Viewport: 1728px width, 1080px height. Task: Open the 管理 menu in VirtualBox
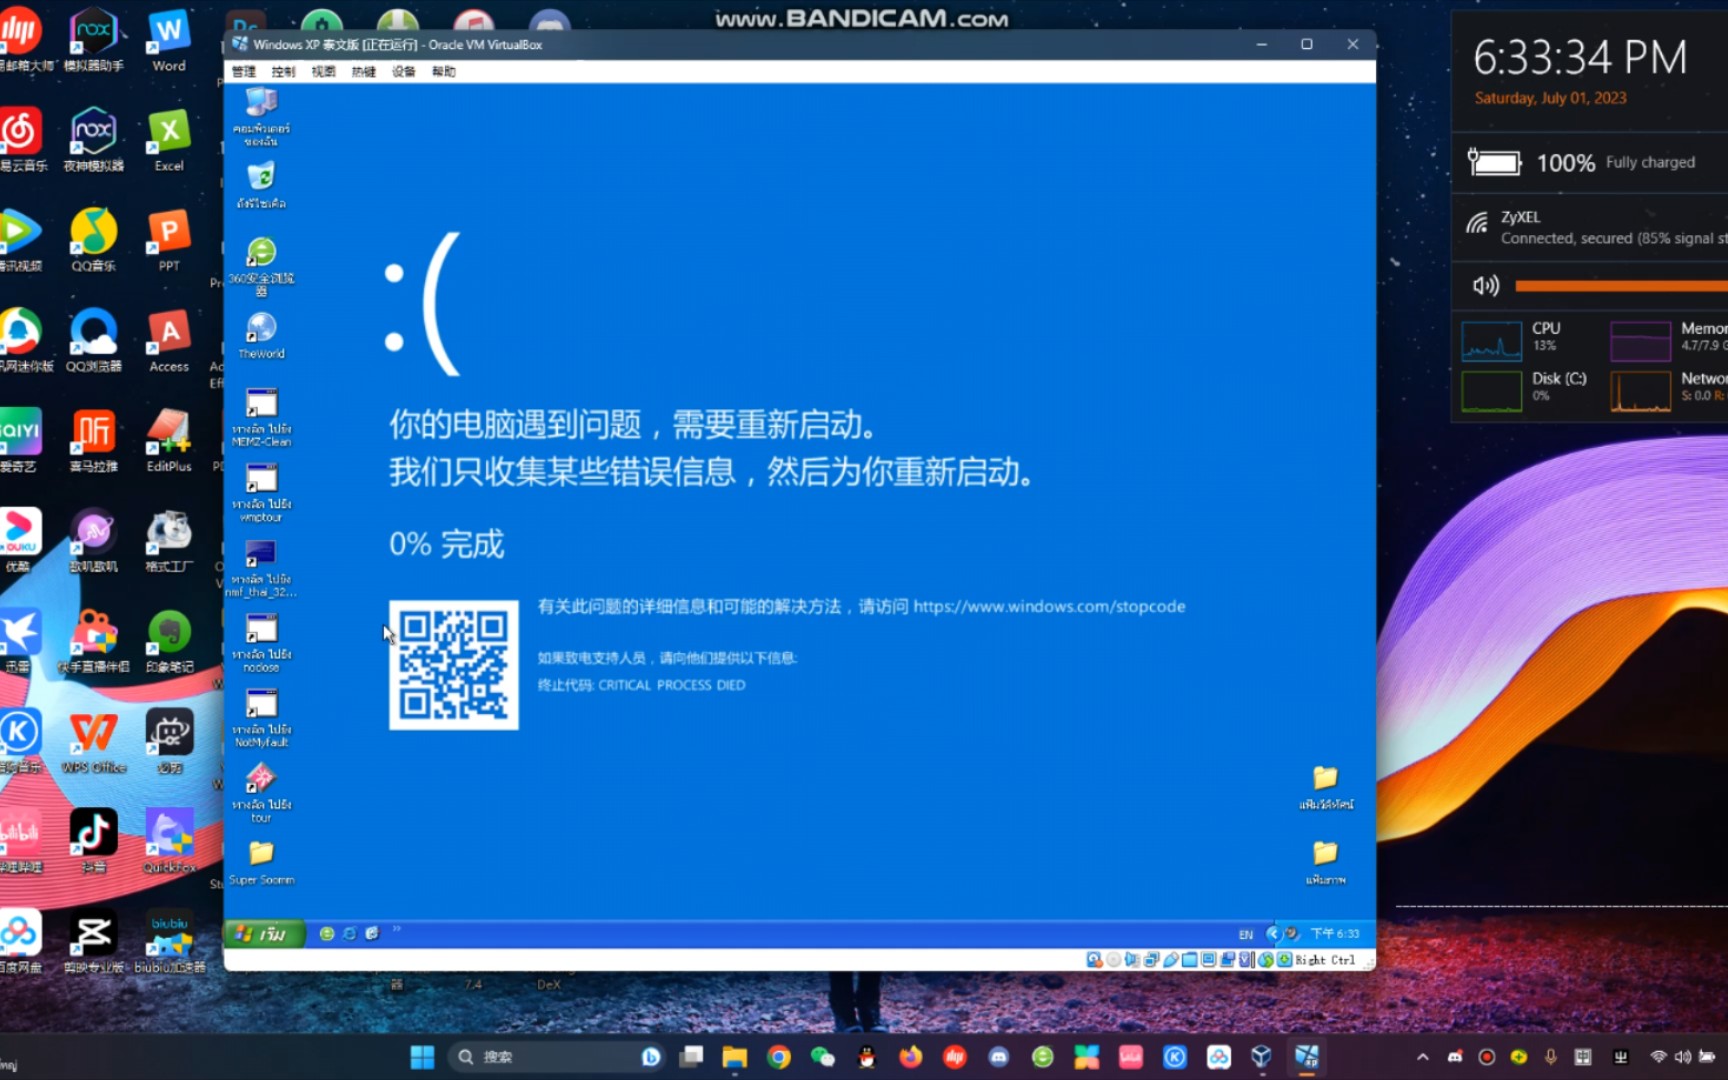point(244,72)
